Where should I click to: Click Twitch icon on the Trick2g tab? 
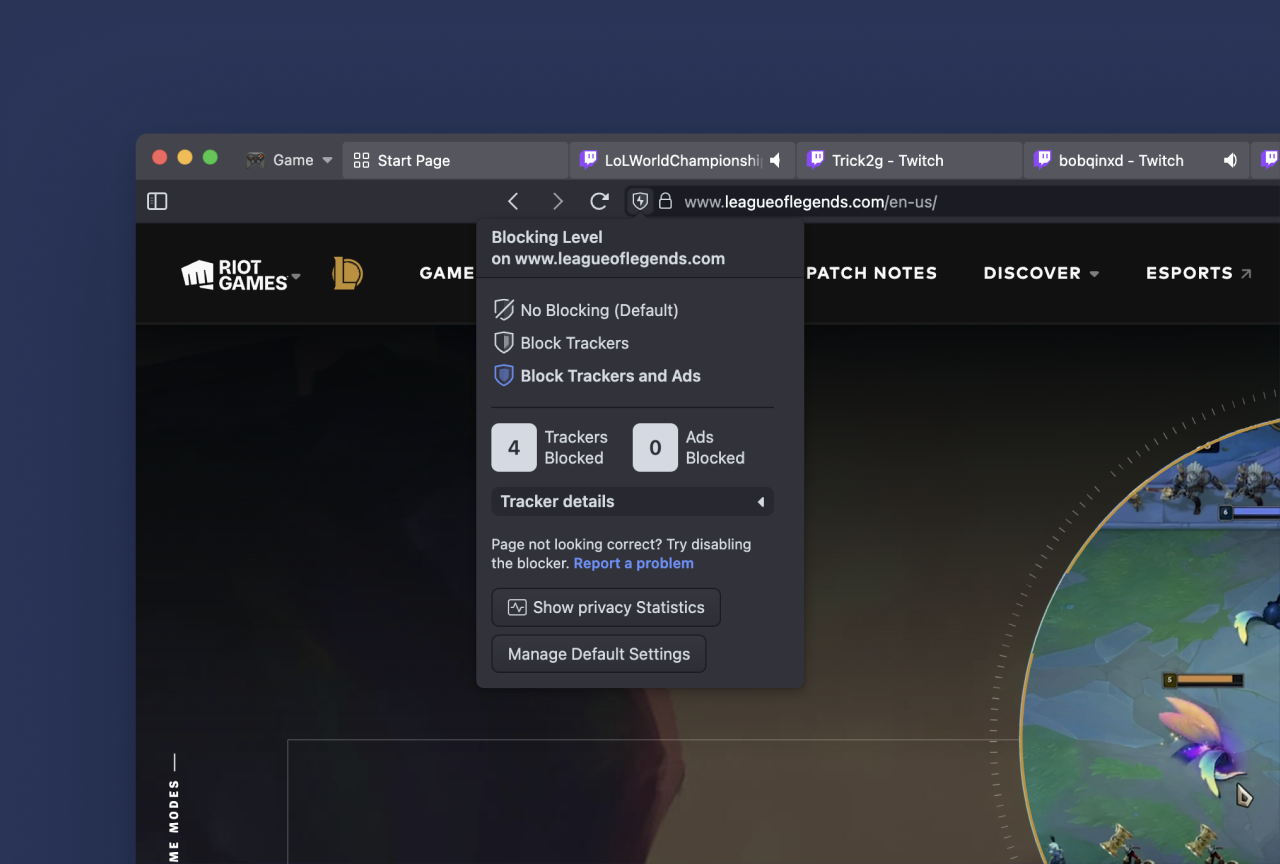click(816, 160)
